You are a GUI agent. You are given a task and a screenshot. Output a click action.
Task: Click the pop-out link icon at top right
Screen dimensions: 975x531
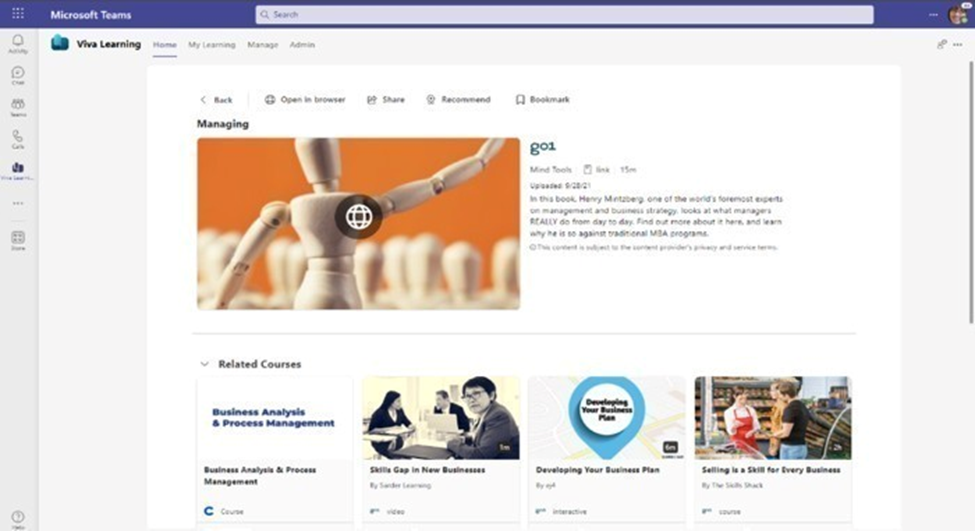tap(942, 44)
